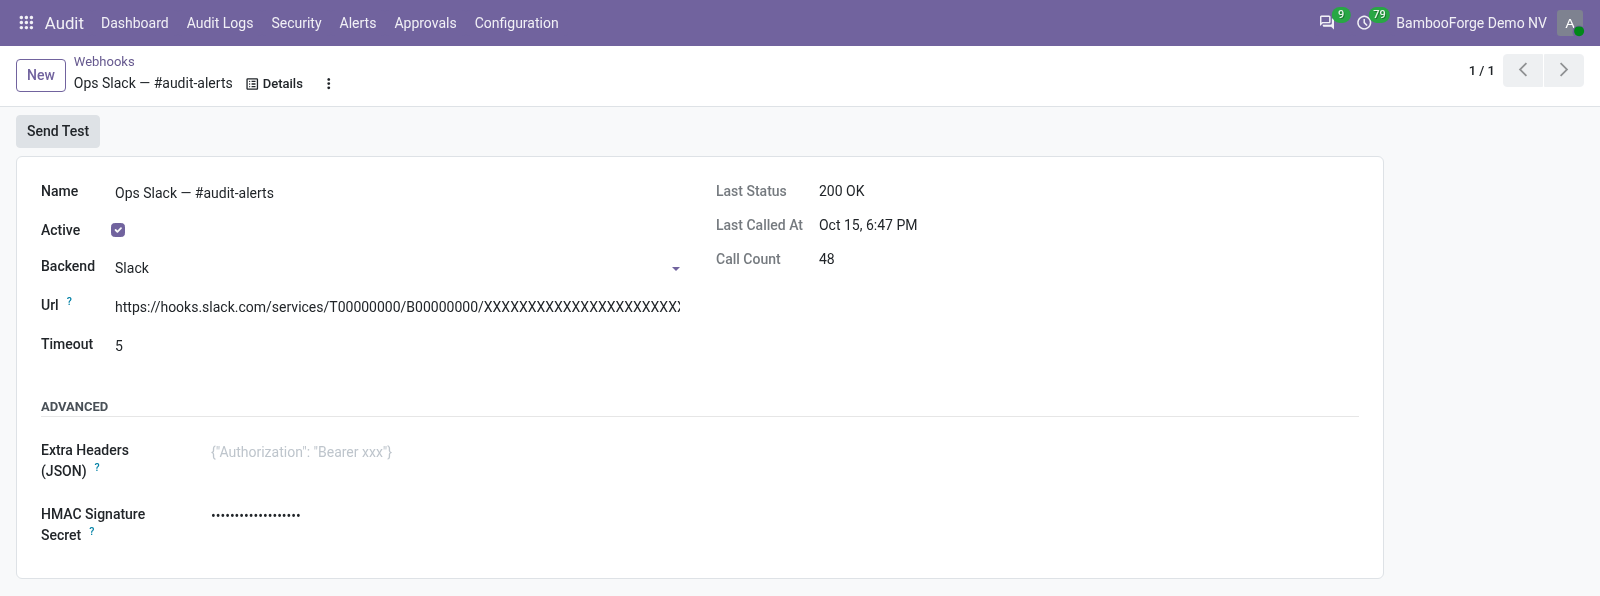This screenshot has height=596, width=1600.
Task: Uncheck the Active checkbox
Action: (118, 230)
